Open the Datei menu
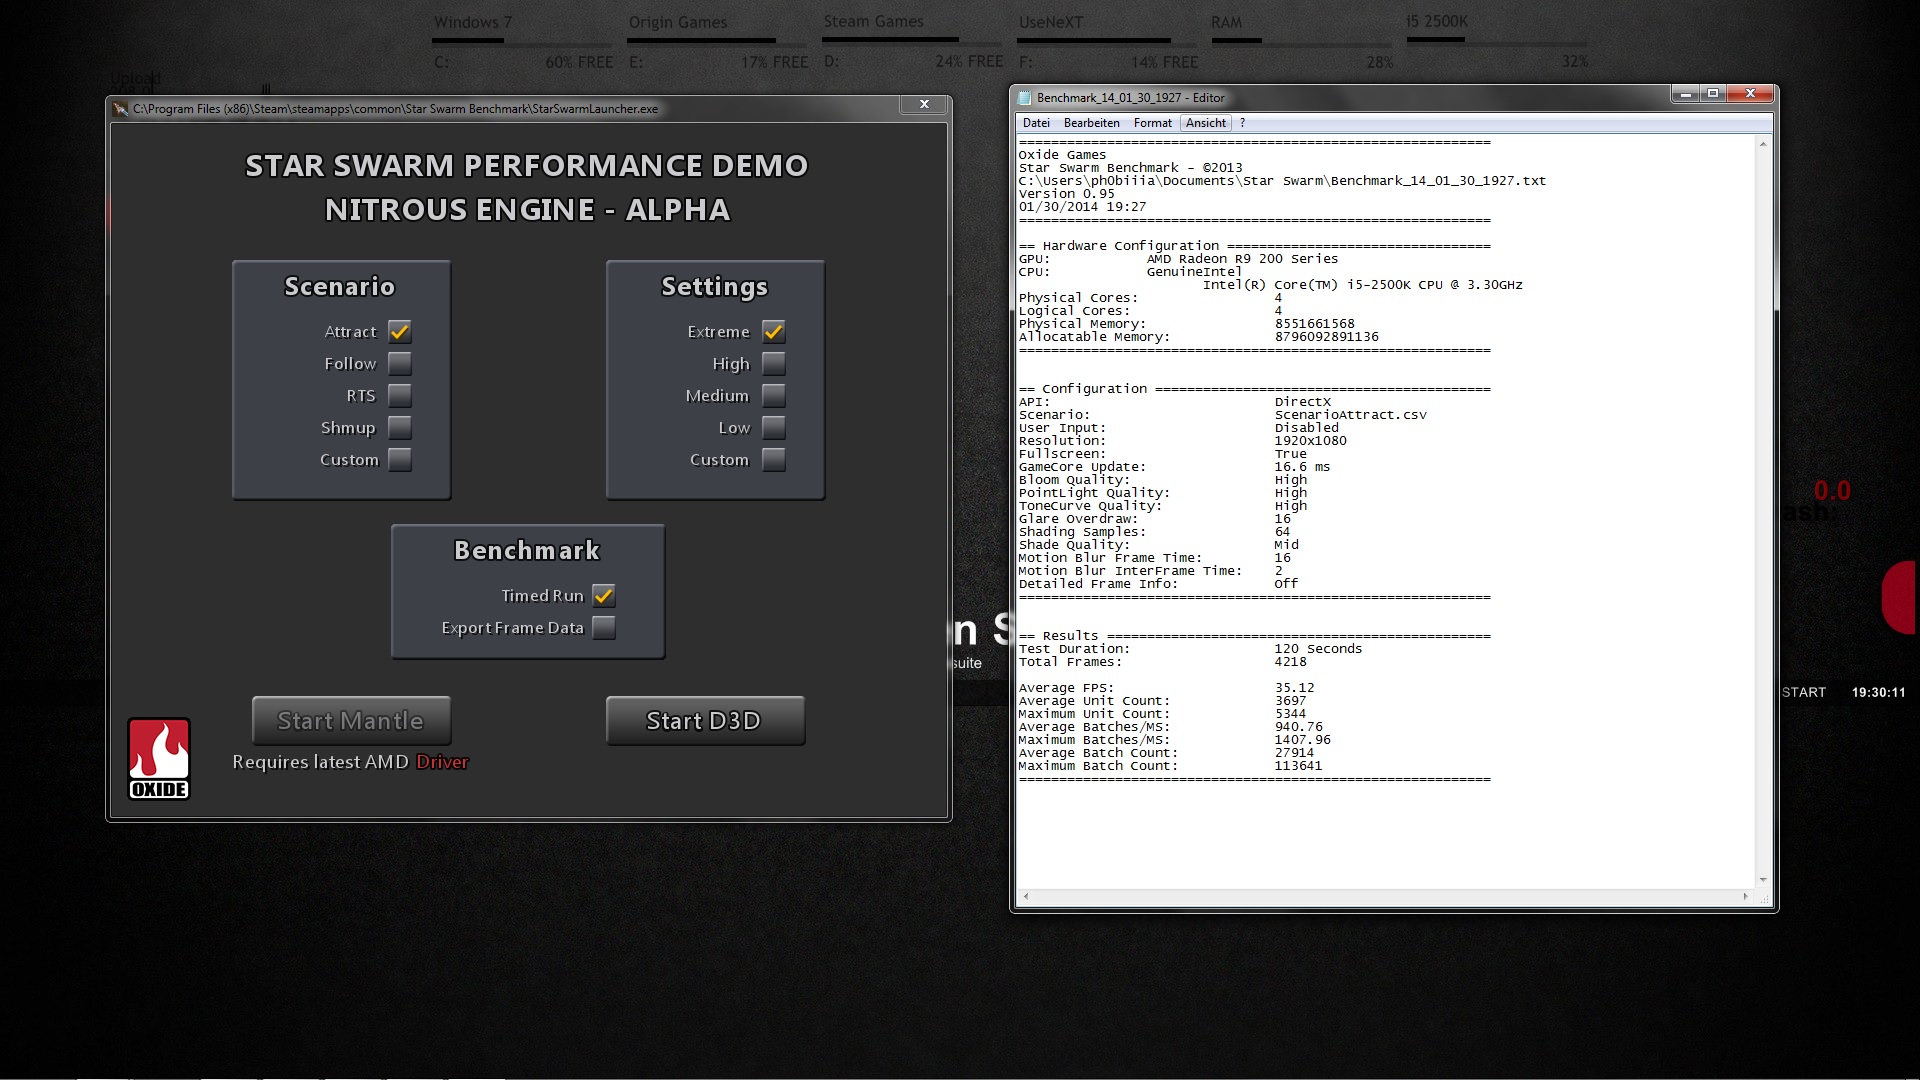The width and height of the screenshot is (1920, 1080). (x=1036, y=123)
